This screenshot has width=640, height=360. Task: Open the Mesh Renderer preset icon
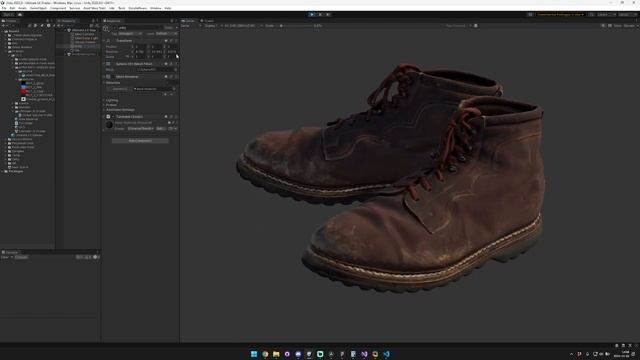pyautogui.click(x=171, y=77)
